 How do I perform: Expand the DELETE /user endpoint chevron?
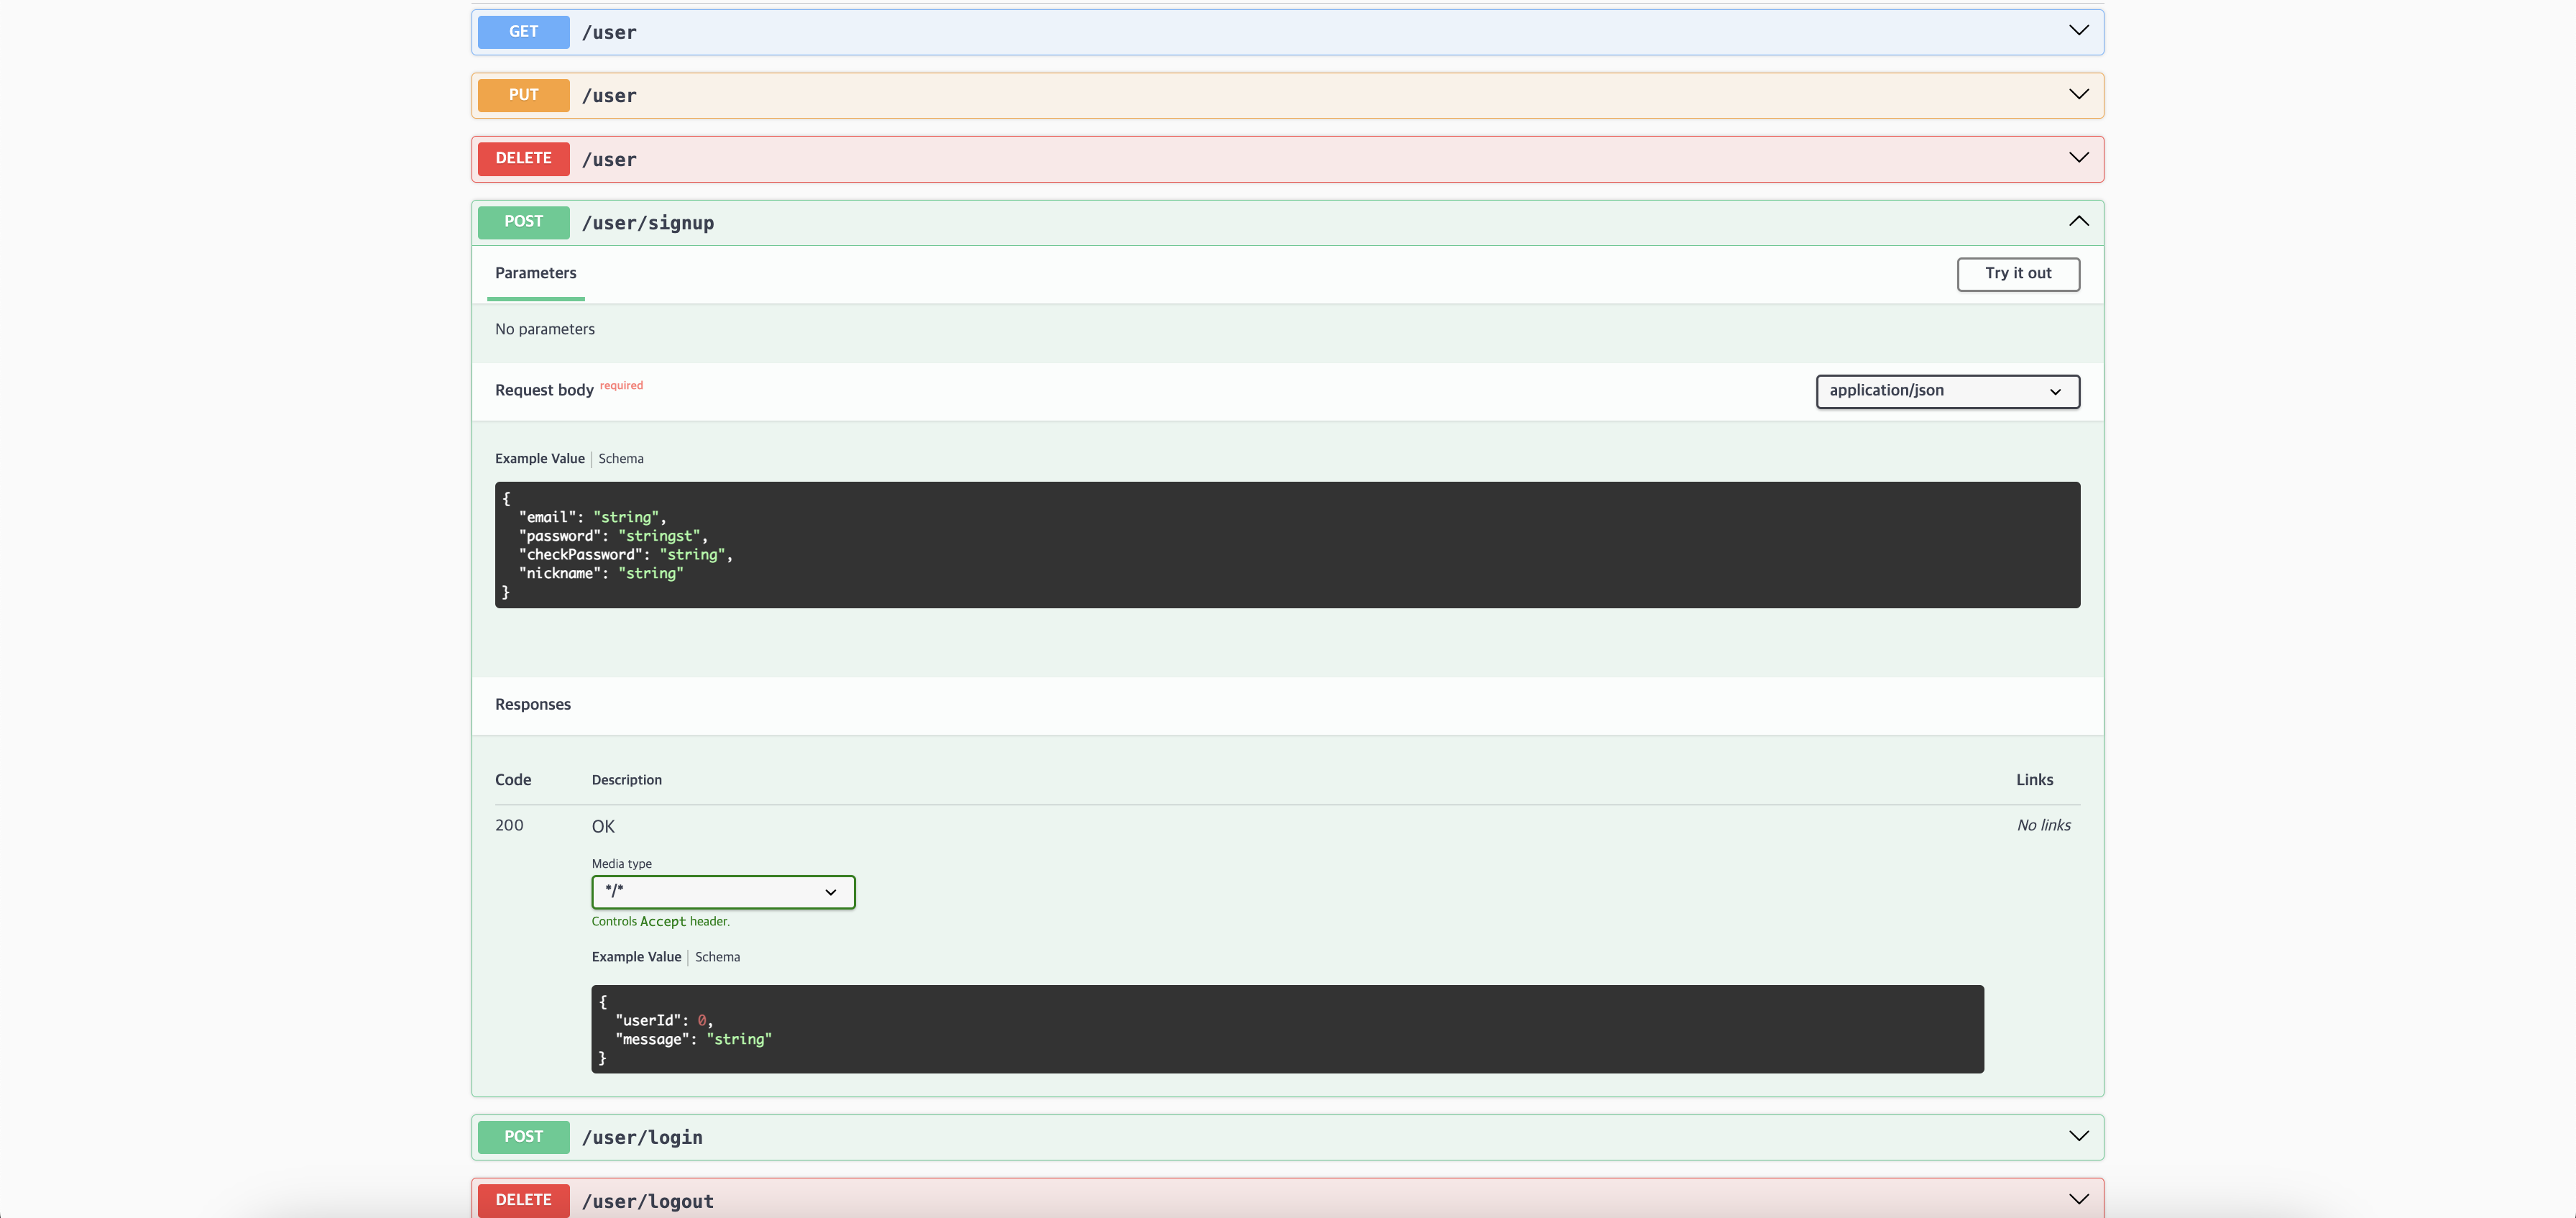tap(2078, 158)
